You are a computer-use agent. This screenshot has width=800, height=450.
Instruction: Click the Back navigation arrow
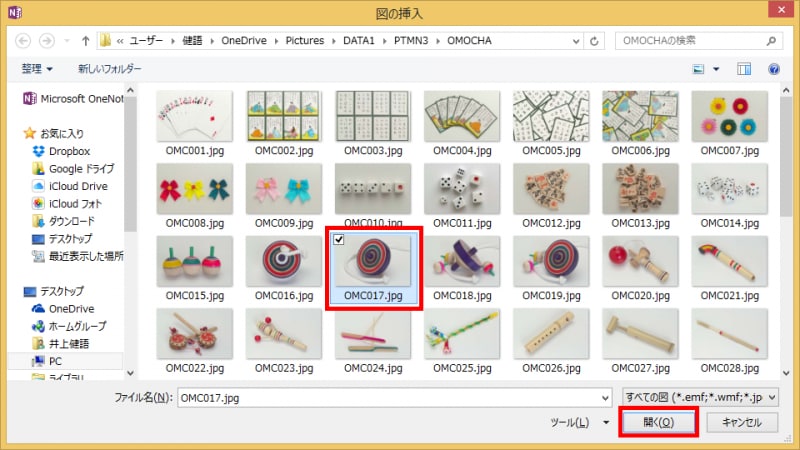[x=23, y=41]
